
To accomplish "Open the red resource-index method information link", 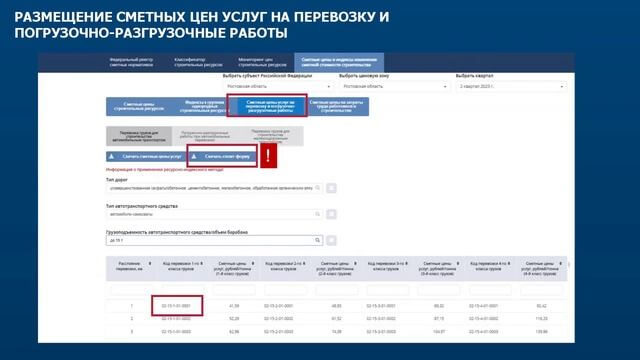I will (x=164, y=170).
